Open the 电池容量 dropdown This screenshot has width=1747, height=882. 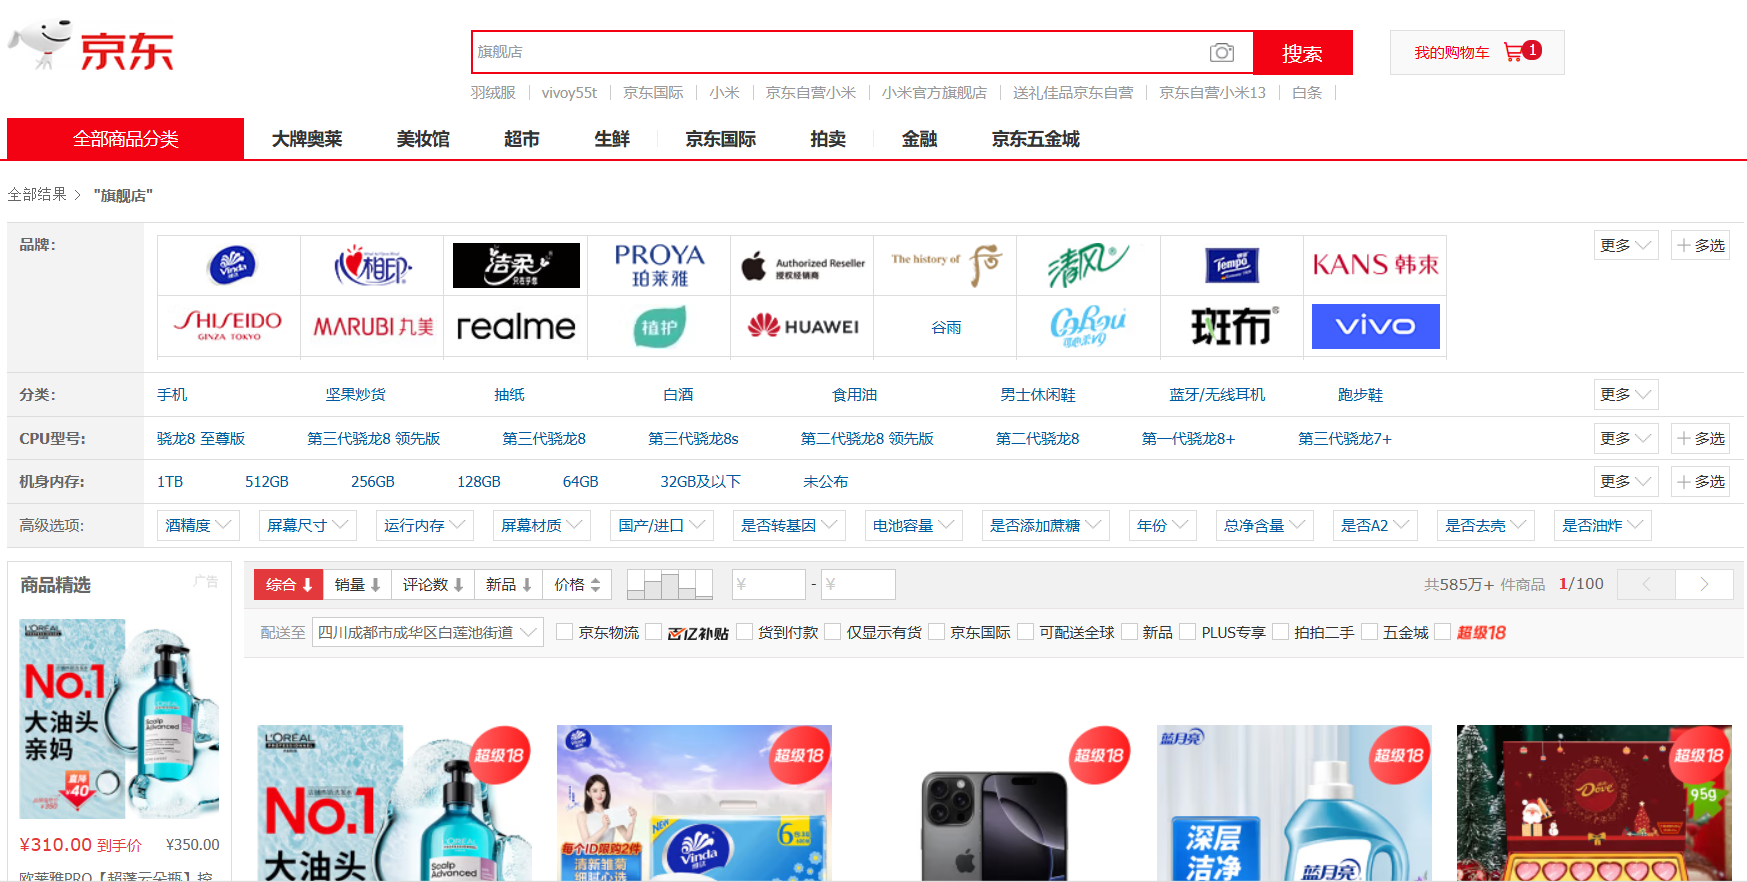point(913,525)
